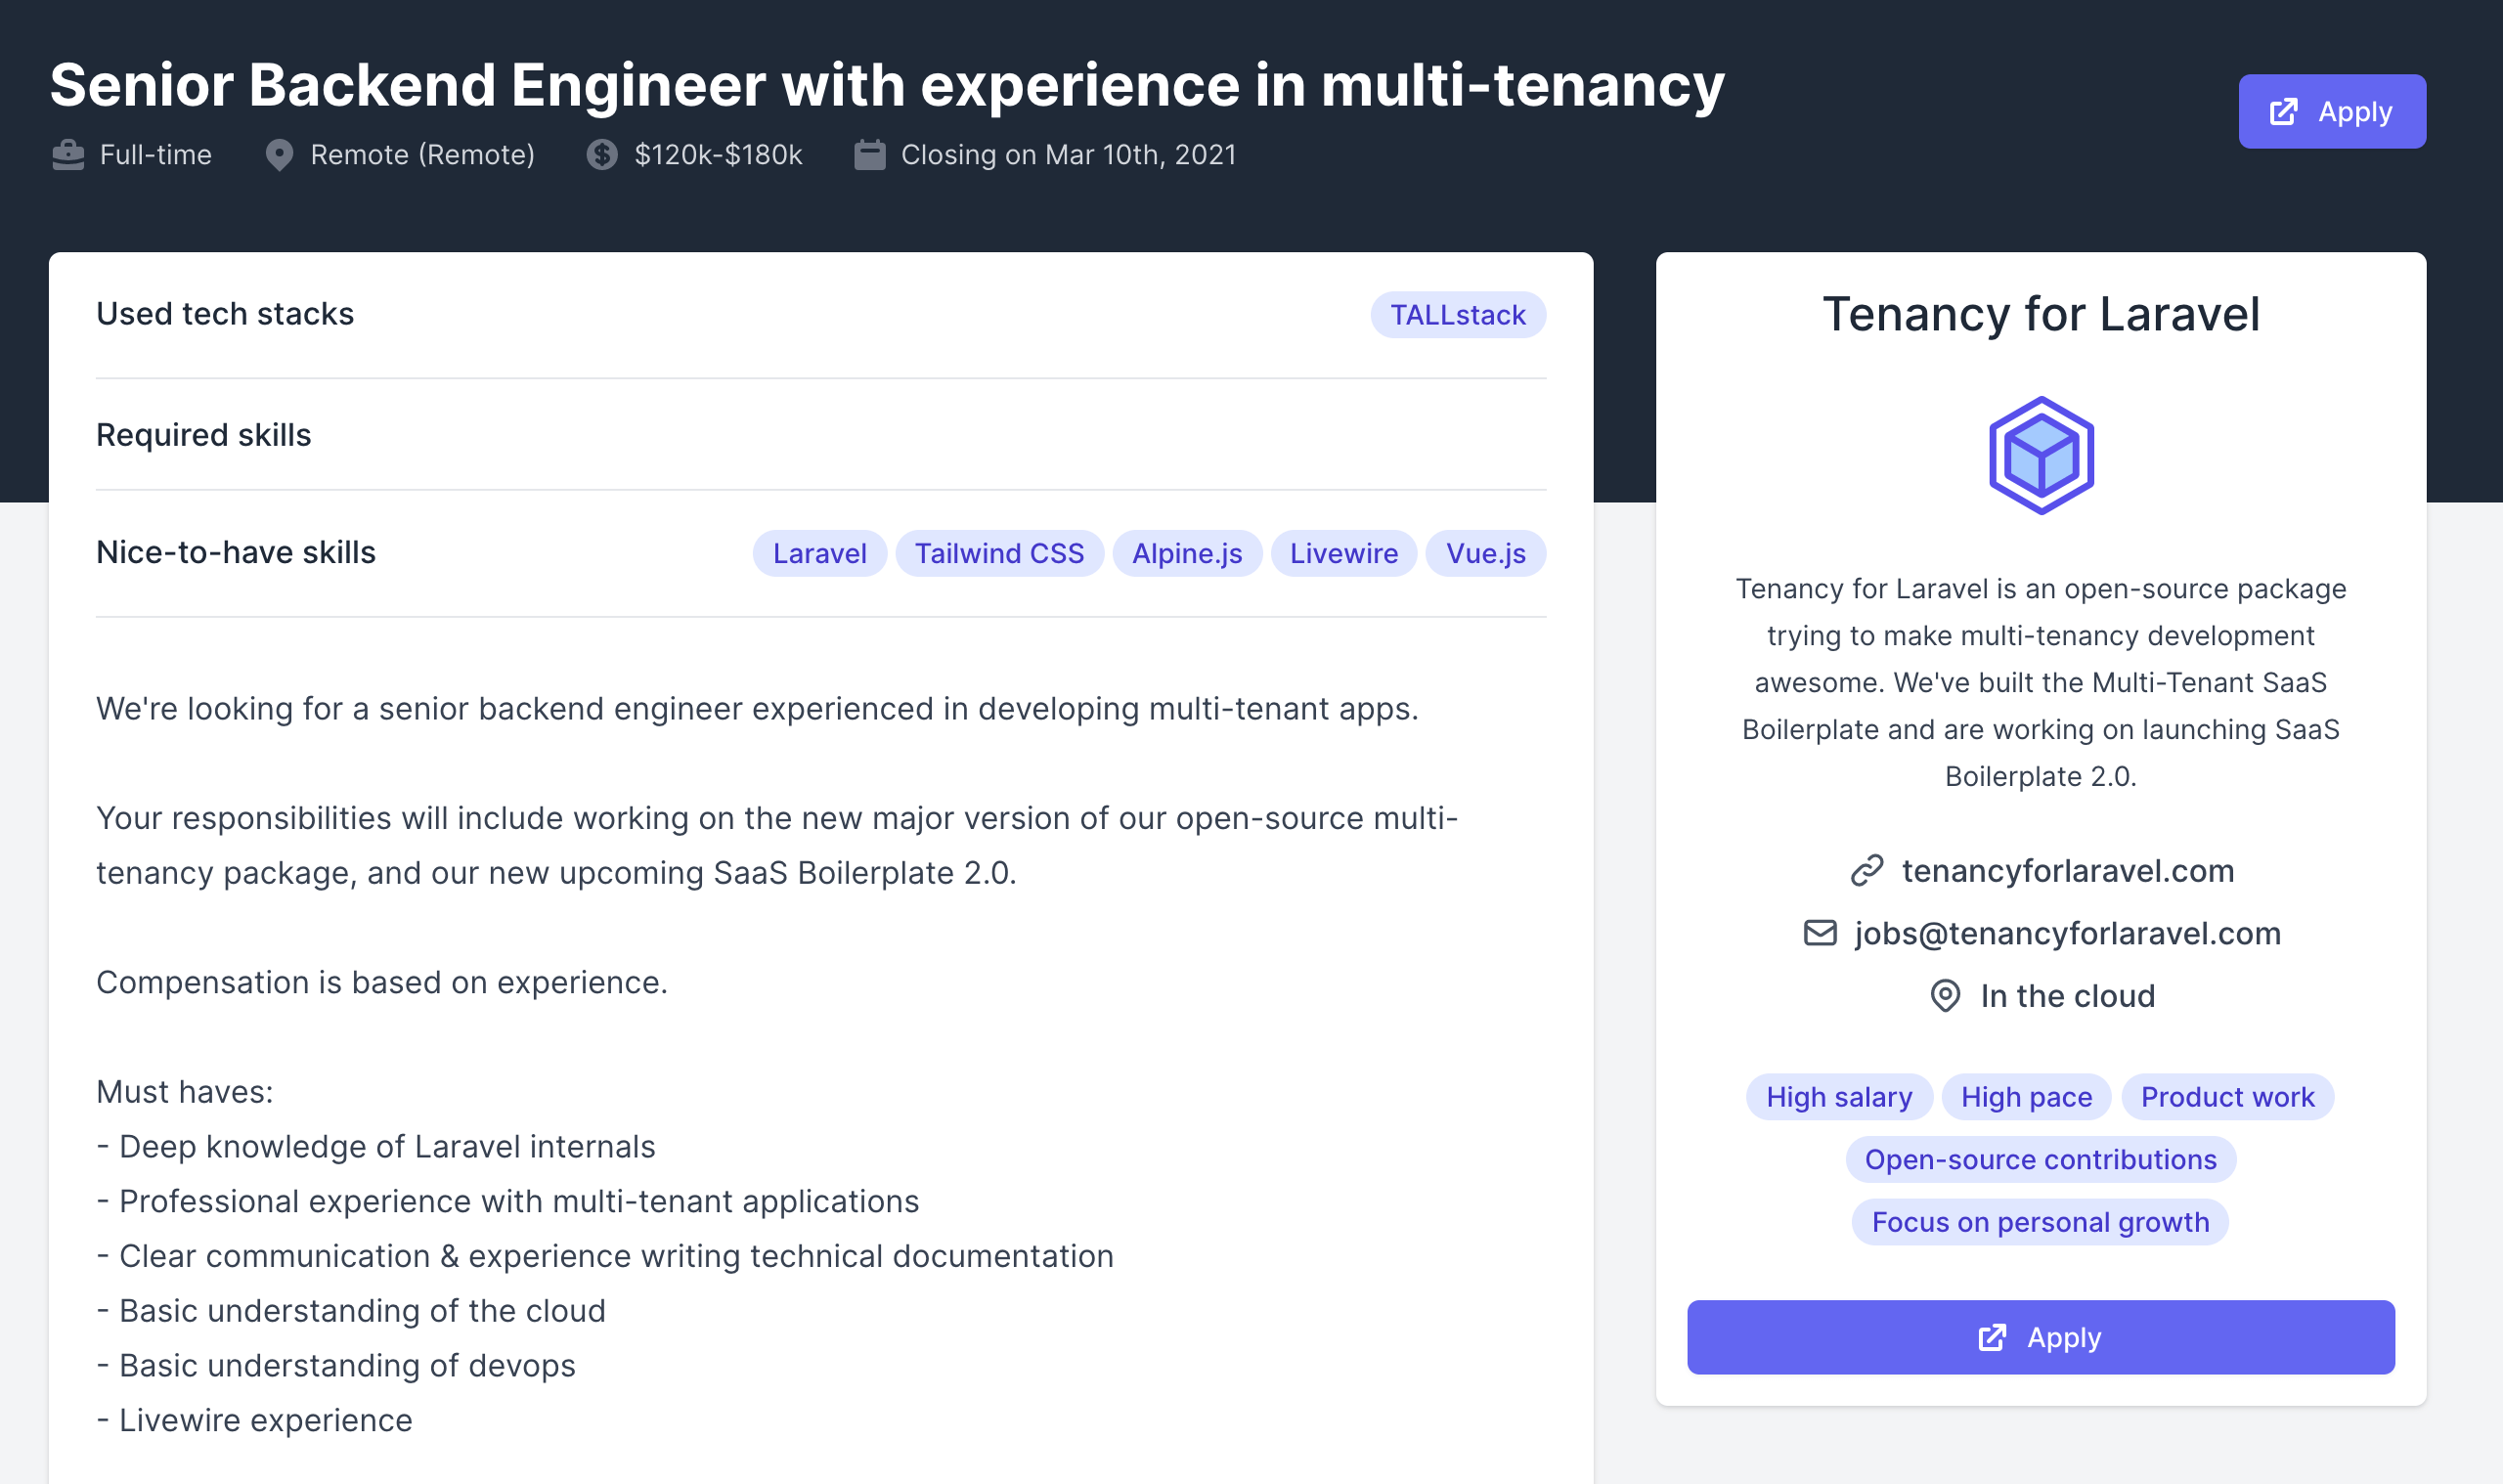Click the Professional experience with multi-tenant applications line
Screen dimensions: 2503x1484
tap(507, 1201)
